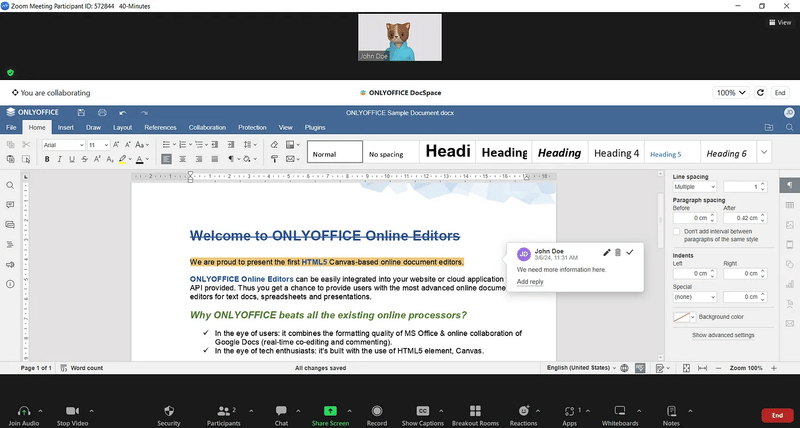The height and width of the screenshot is (428, 800).
Task: Open Zoom Whiteboards
Action: coord(620,415)
